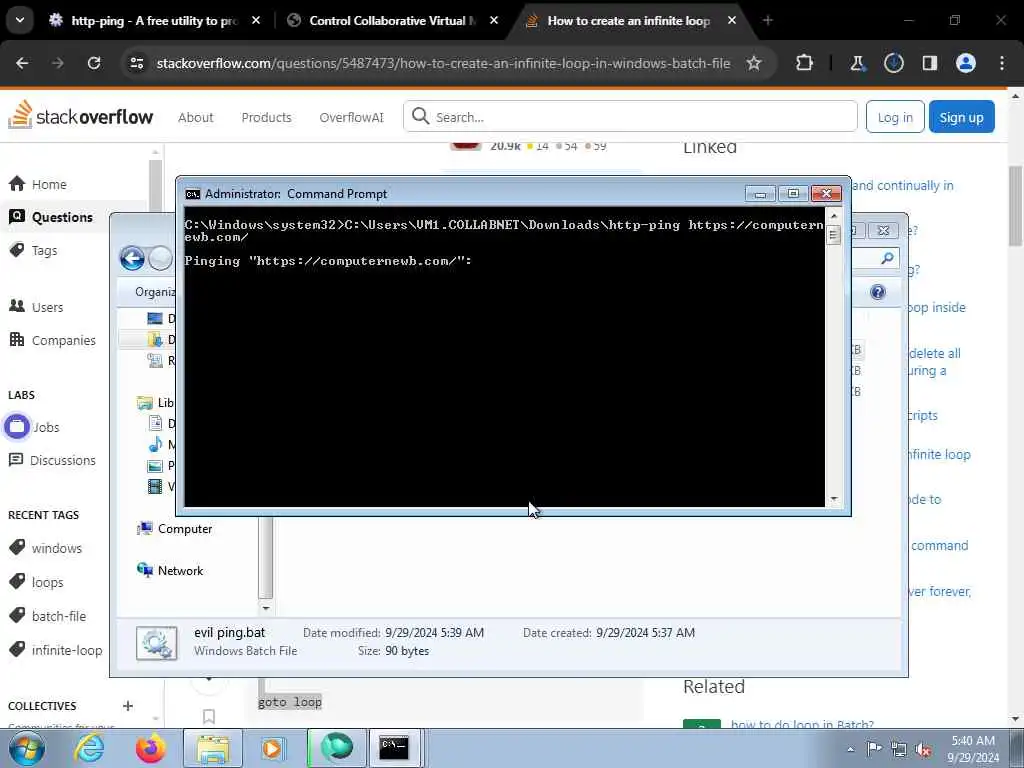The width and height of the screenshot is (1024, 768).
Task: Open the taskbar clock showing 5:40 AM
Action: point(973,749)
